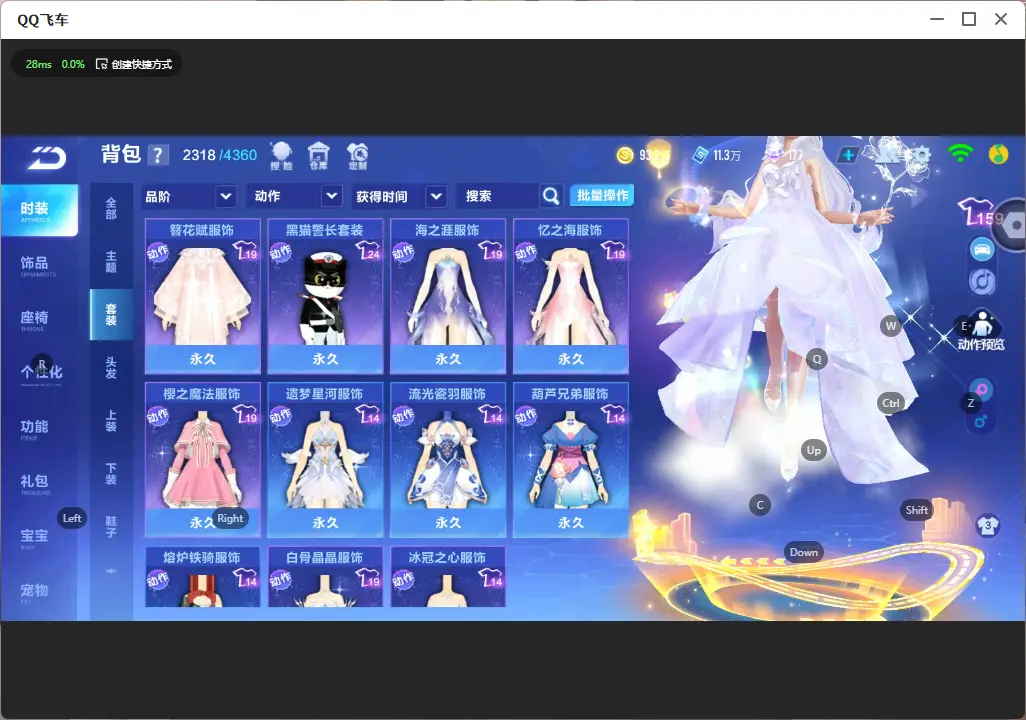Click the 批量操作 batch operation button
This screenshot has height=720, width=1026.
[602, 196]
